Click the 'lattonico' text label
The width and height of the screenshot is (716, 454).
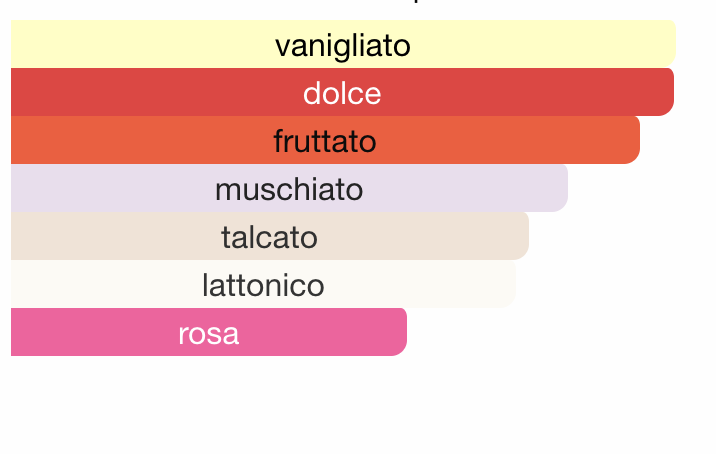[x=263, y=285]
